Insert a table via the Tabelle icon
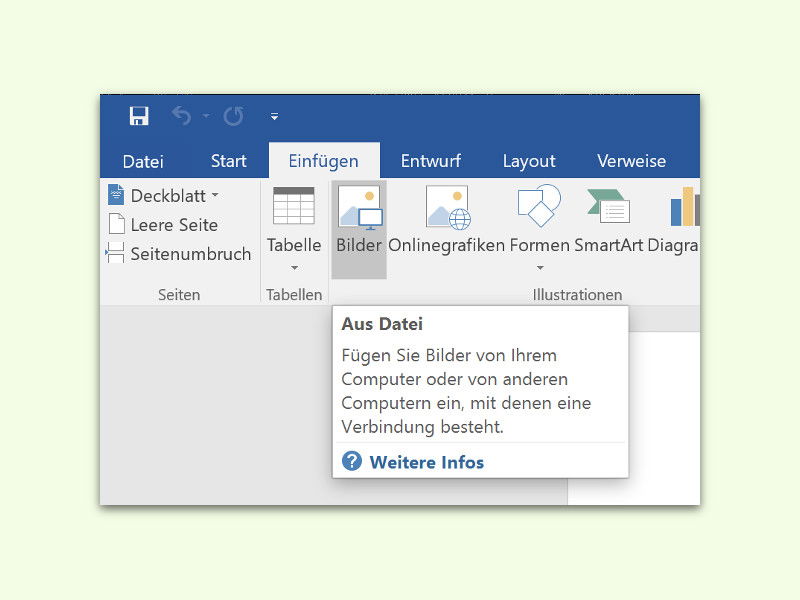 tap(294, 206)
